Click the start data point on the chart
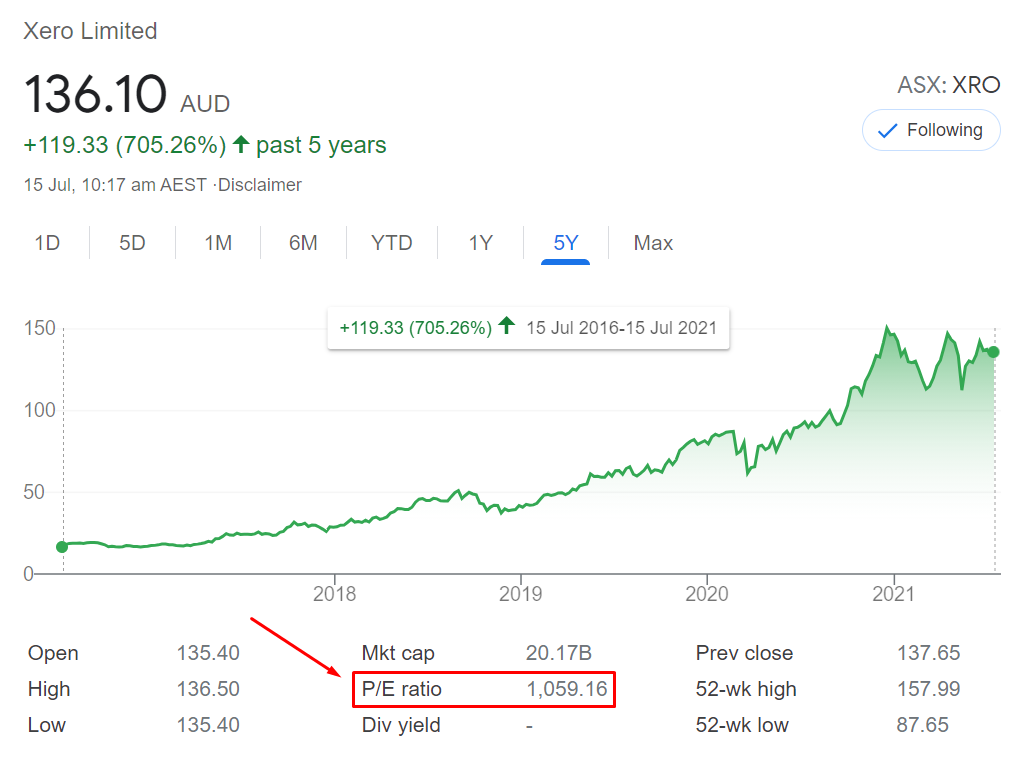 pyautogui.click(x=62, y=547)
